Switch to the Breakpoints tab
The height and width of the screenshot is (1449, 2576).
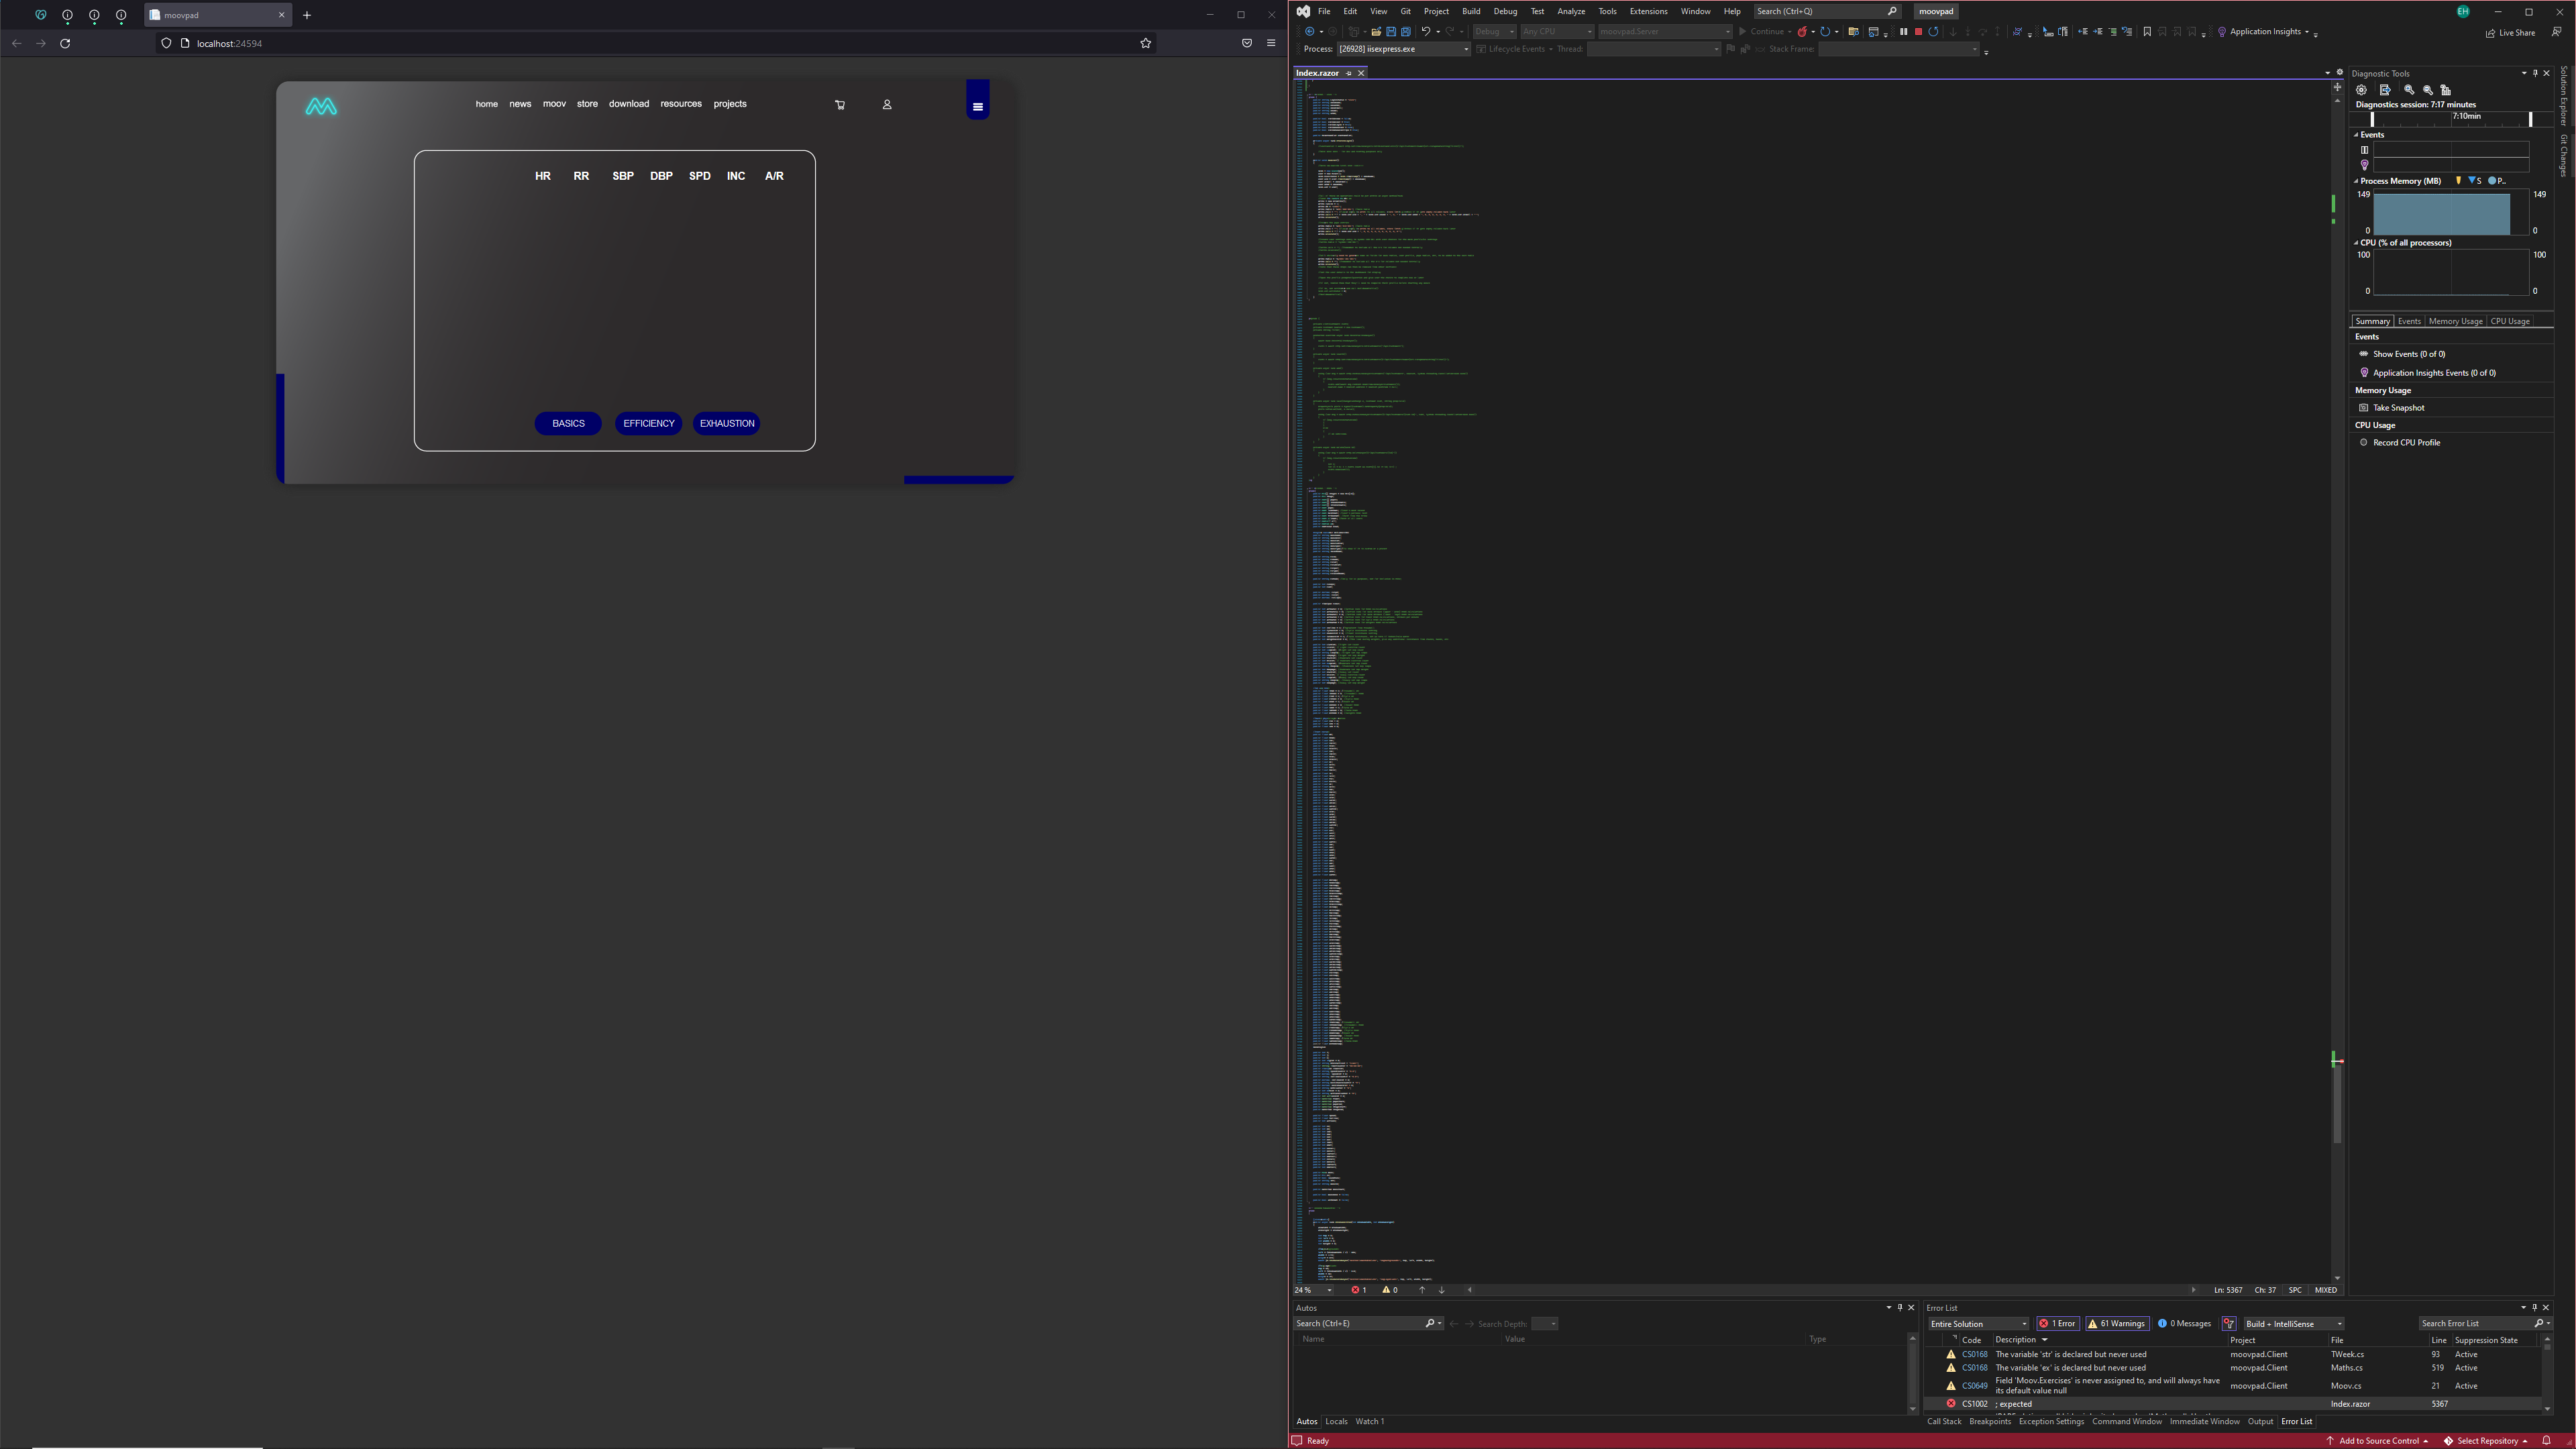coord(1990,1422)
